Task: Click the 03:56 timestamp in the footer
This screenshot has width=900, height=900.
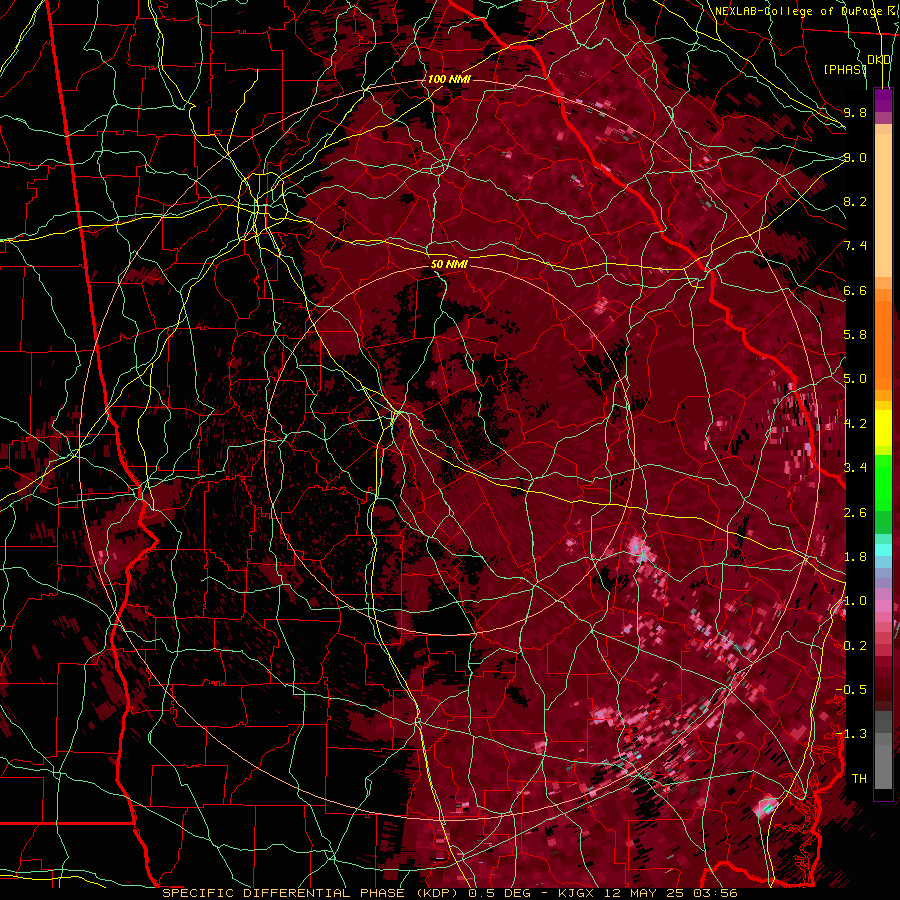Action: 716,893
